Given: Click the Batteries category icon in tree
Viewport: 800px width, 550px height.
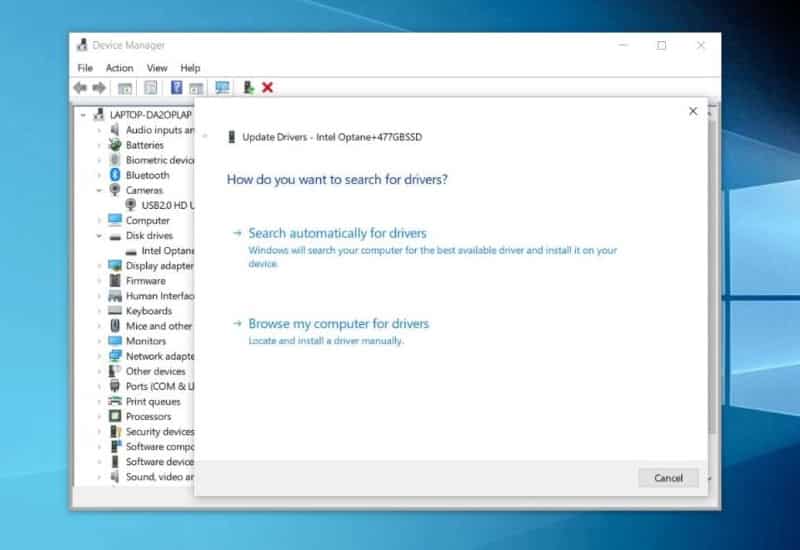Looking at the screenshot, I should [115, 145].
